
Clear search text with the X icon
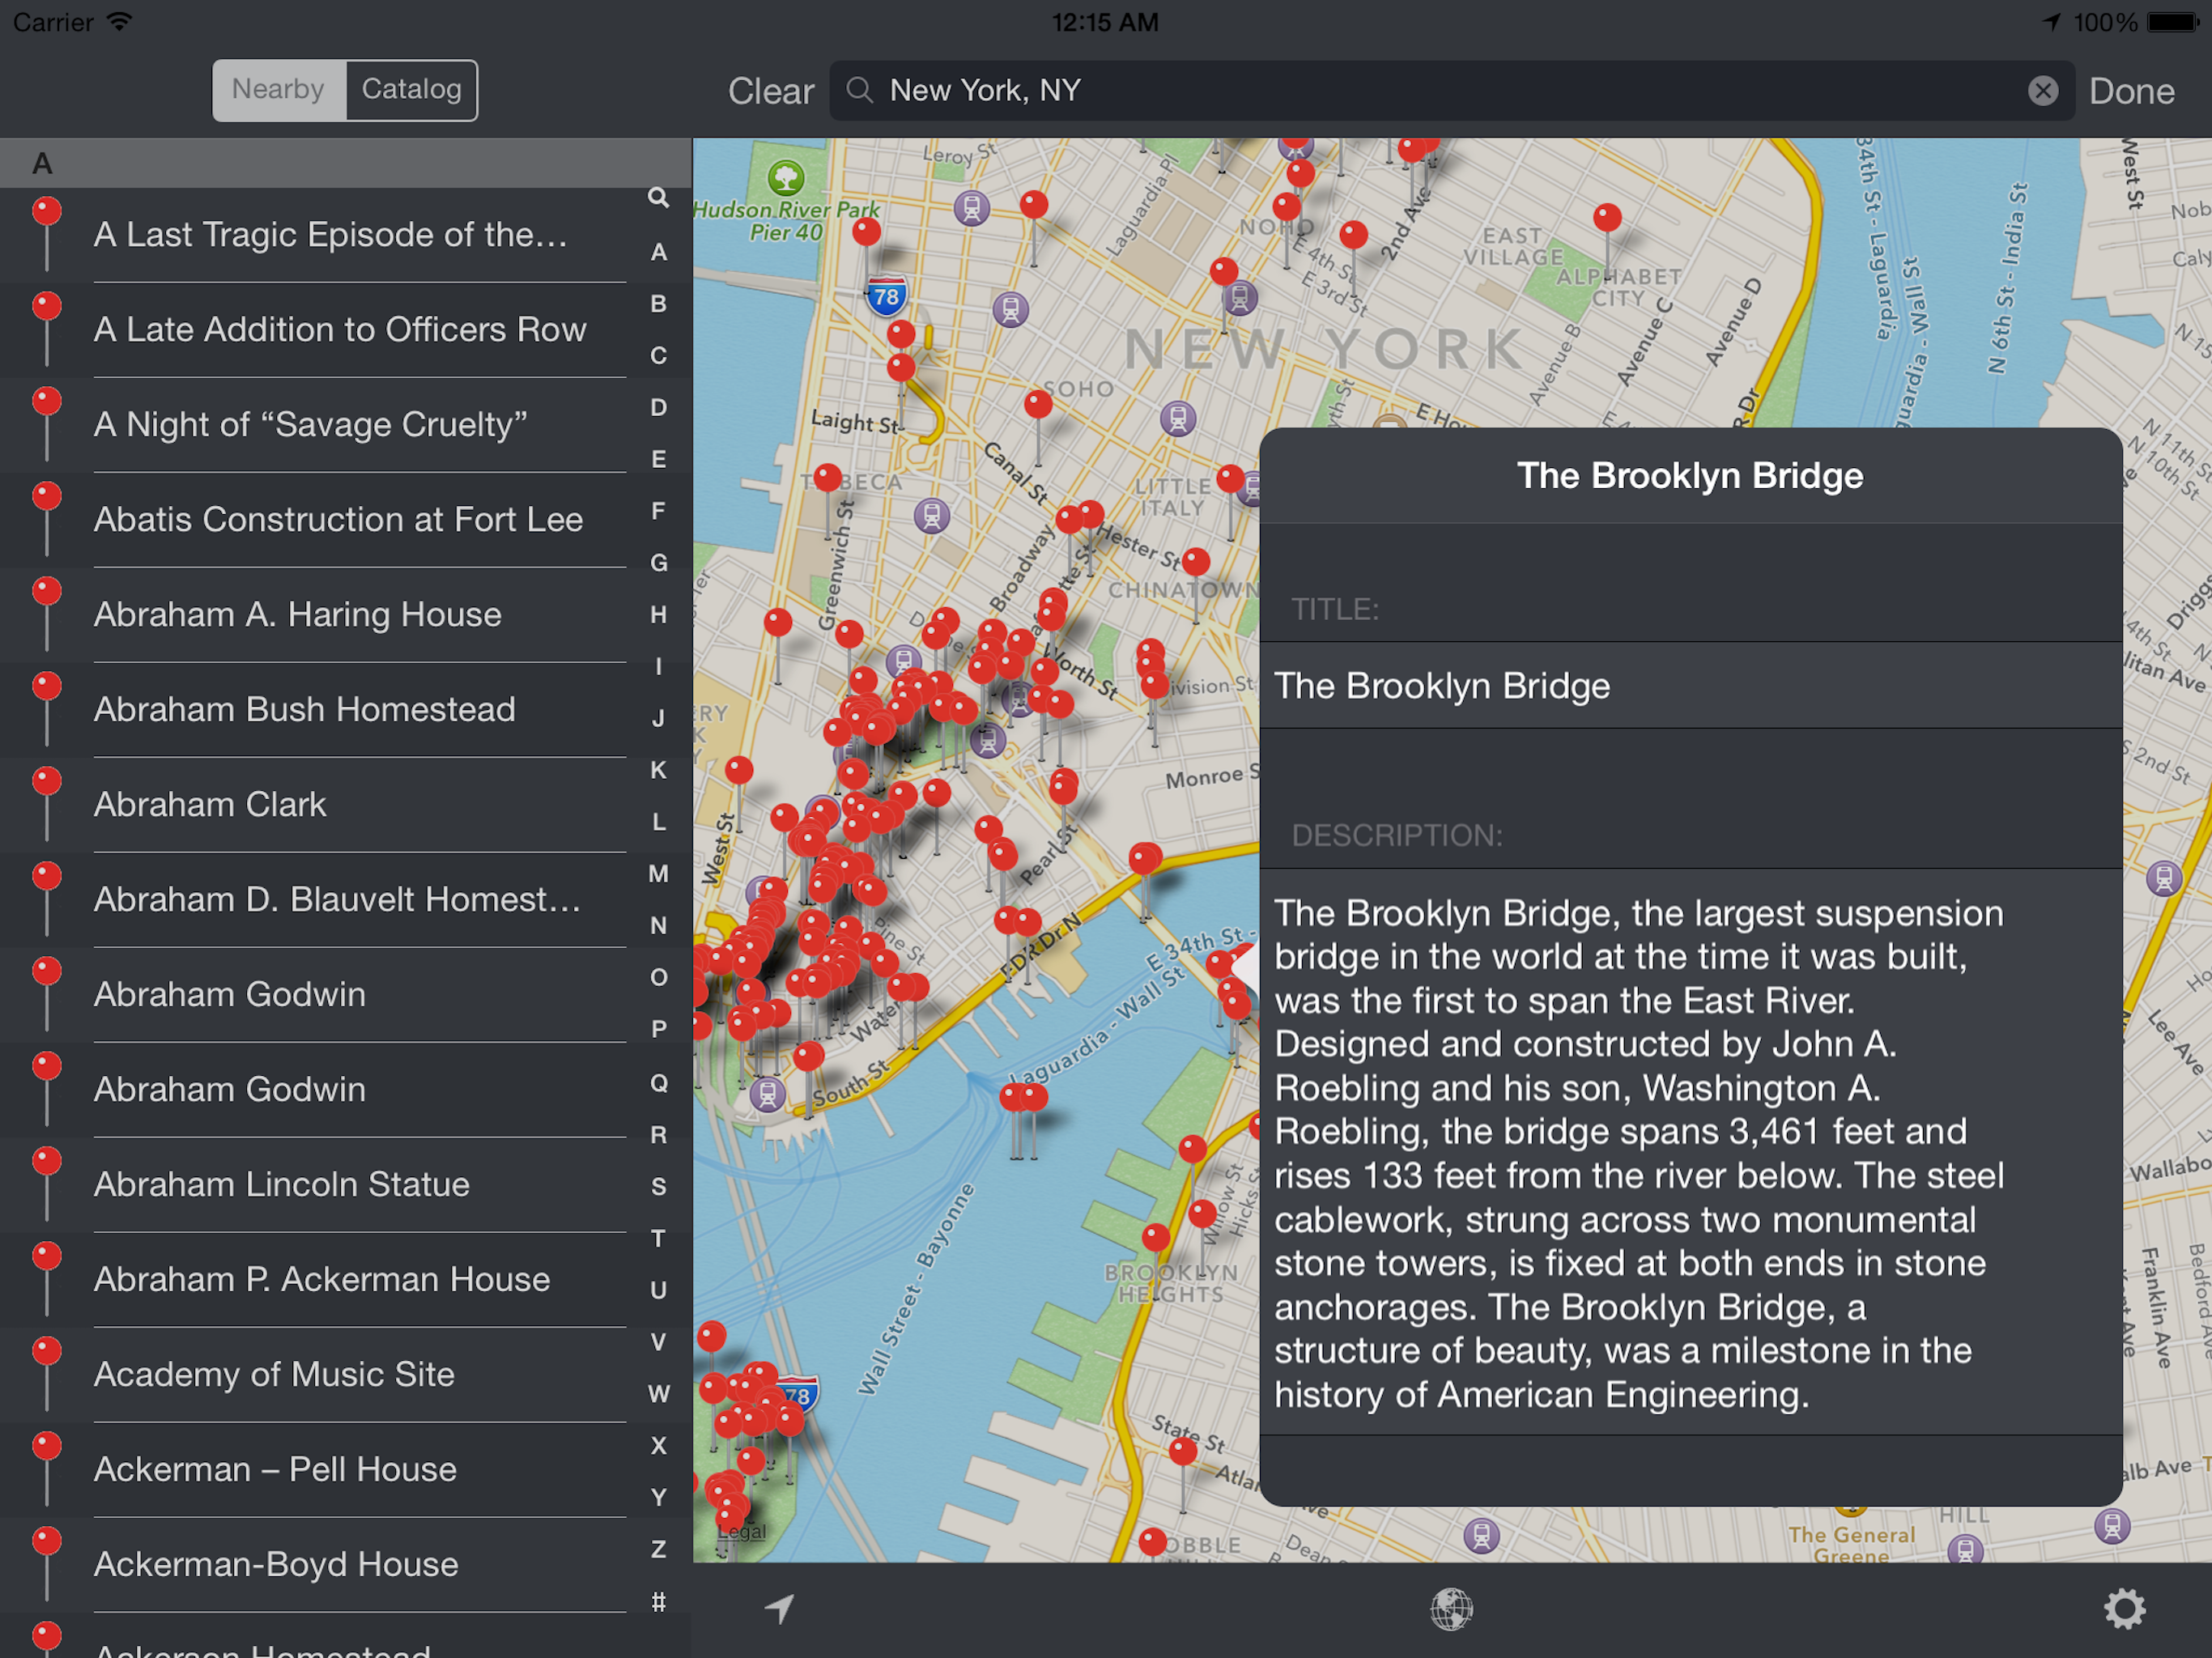(x=2042, y=91)
